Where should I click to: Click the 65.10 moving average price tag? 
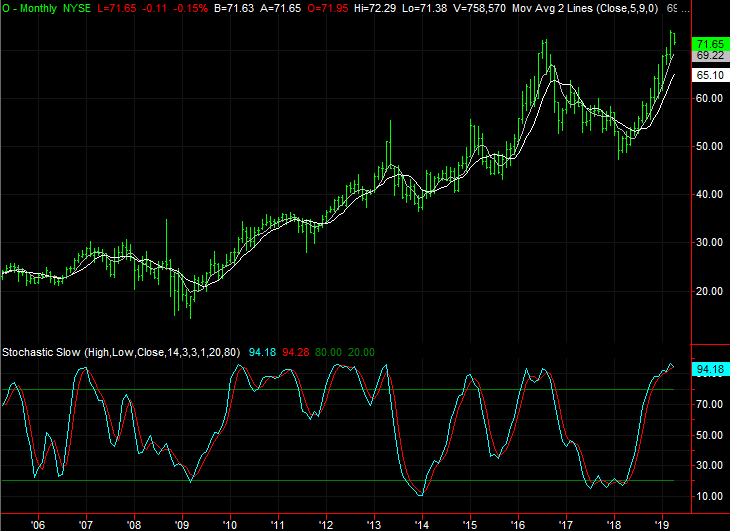pos(710,75)
